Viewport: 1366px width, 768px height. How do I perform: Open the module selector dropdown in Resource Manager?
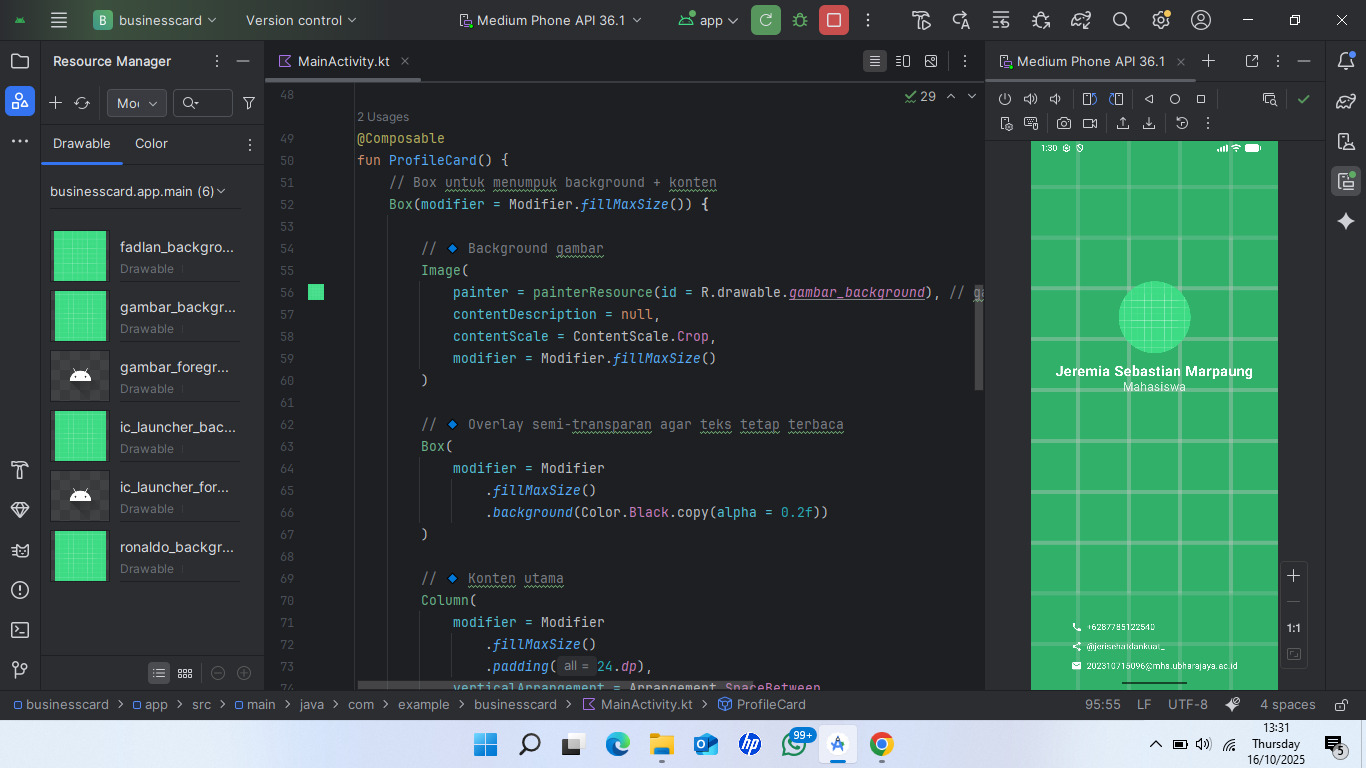pos(137,103)
